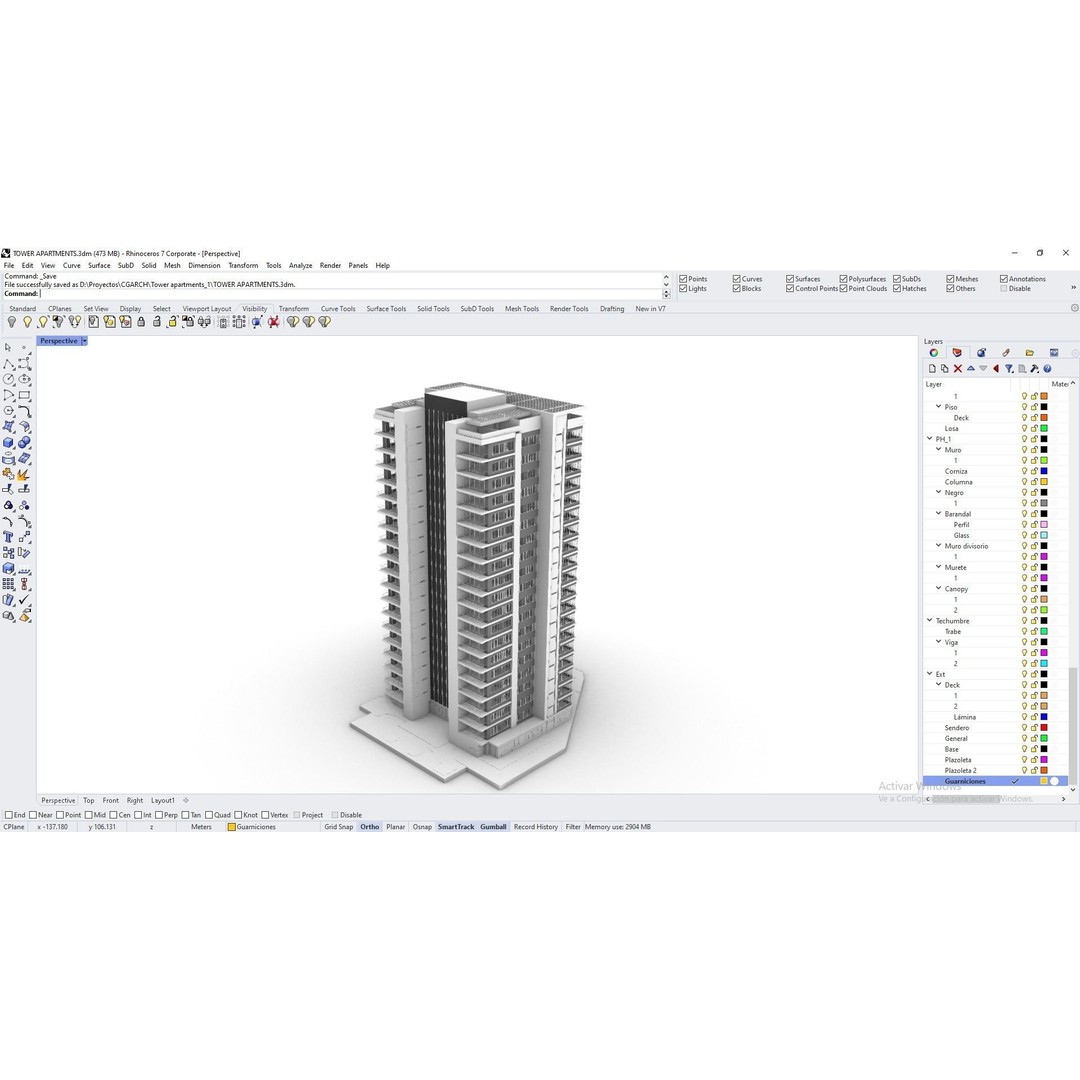1080x1080 pixels.
Task: Switch to the Mesh Tools toolbar tab
Action: coord(521,309)
